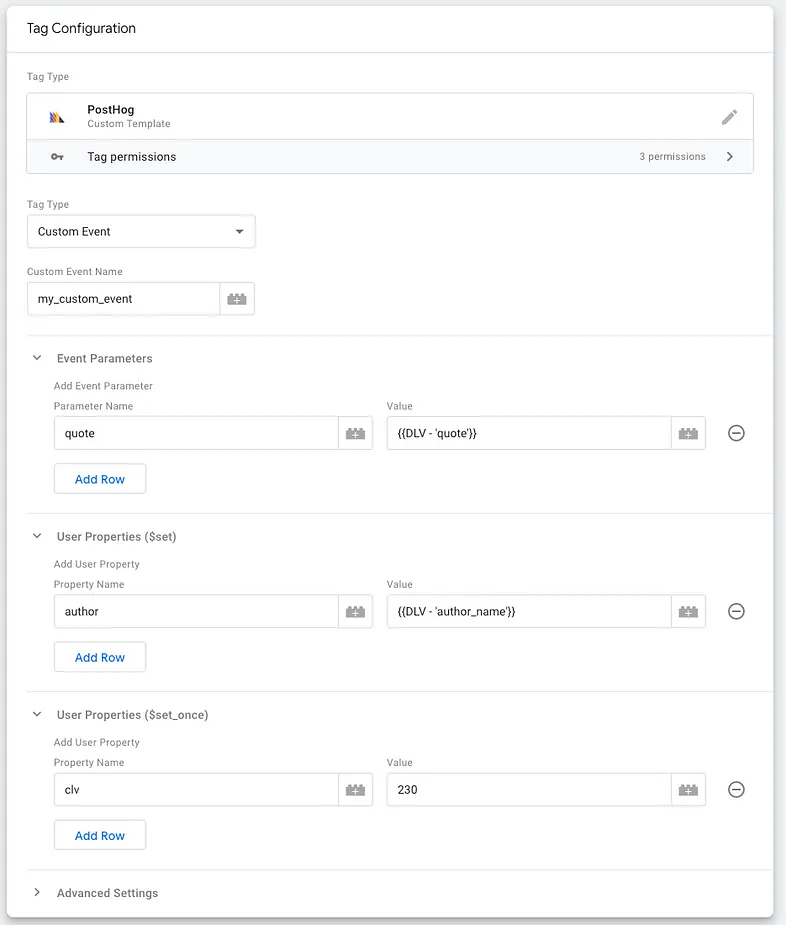Collapse the Event Parameters section
The width and height of the screenshot is (786, 925).
coord(37,358)
